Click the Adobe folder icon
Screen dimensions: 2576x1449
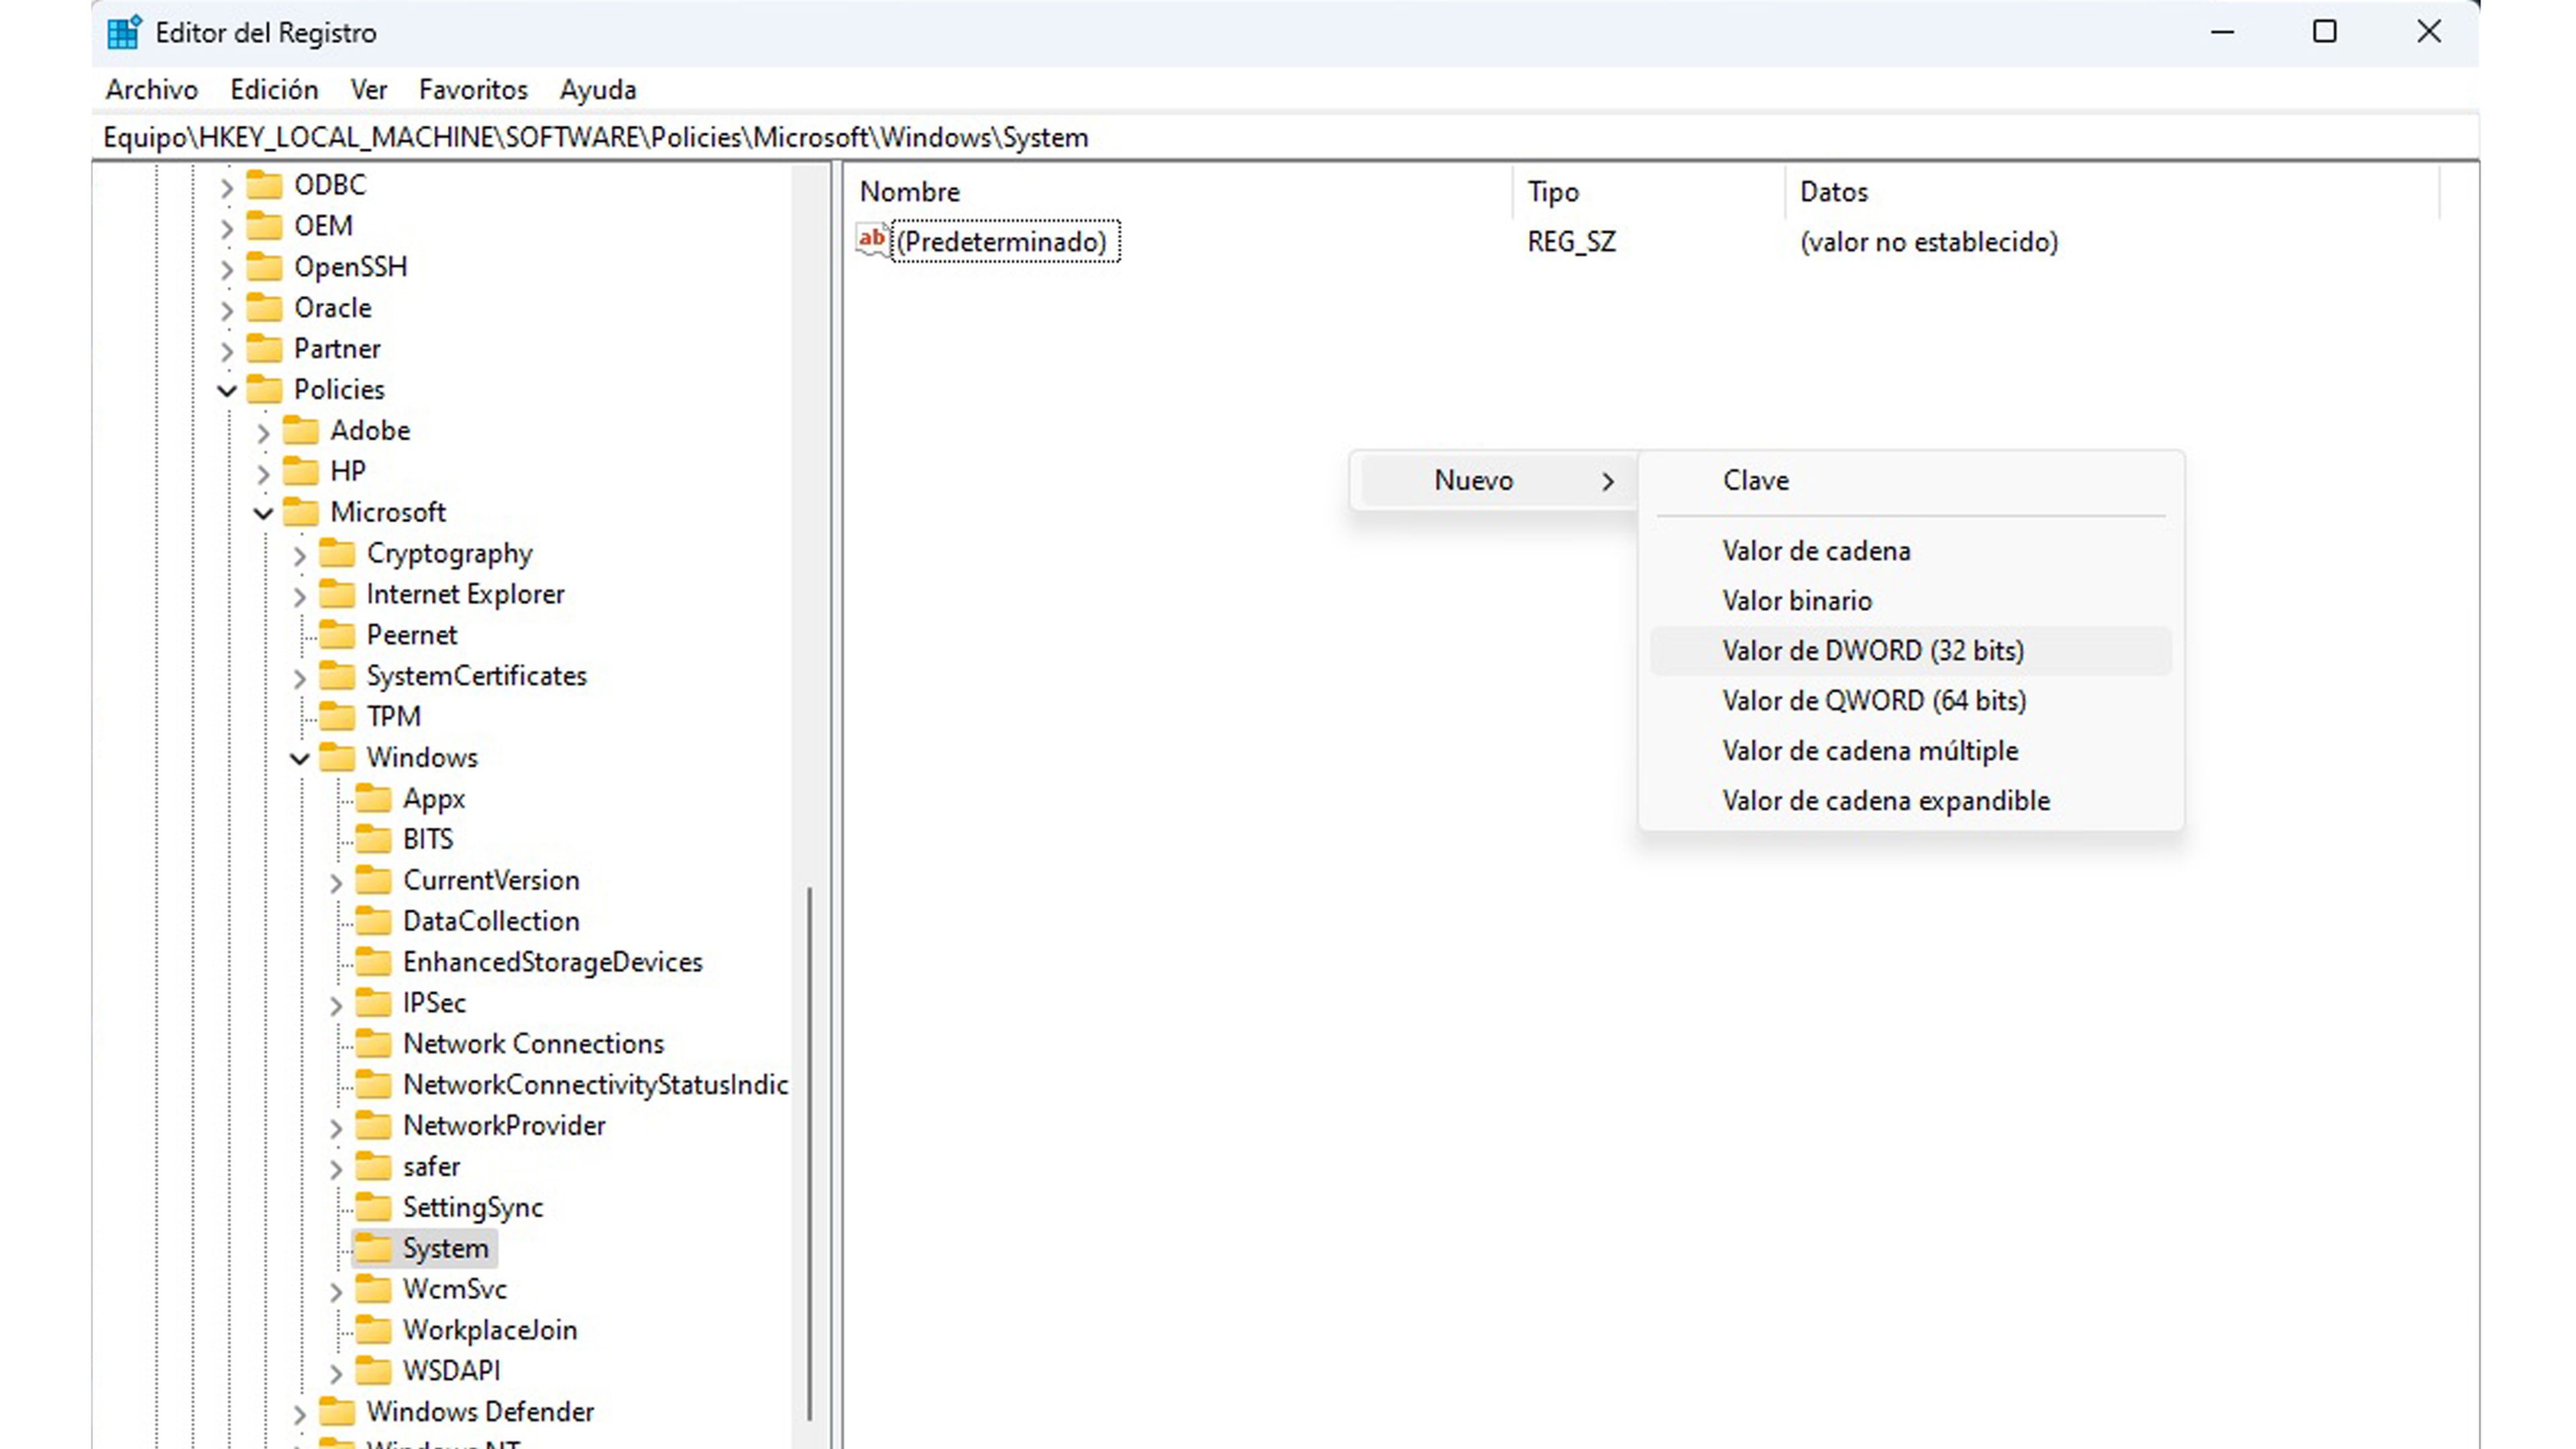(301, 431)
